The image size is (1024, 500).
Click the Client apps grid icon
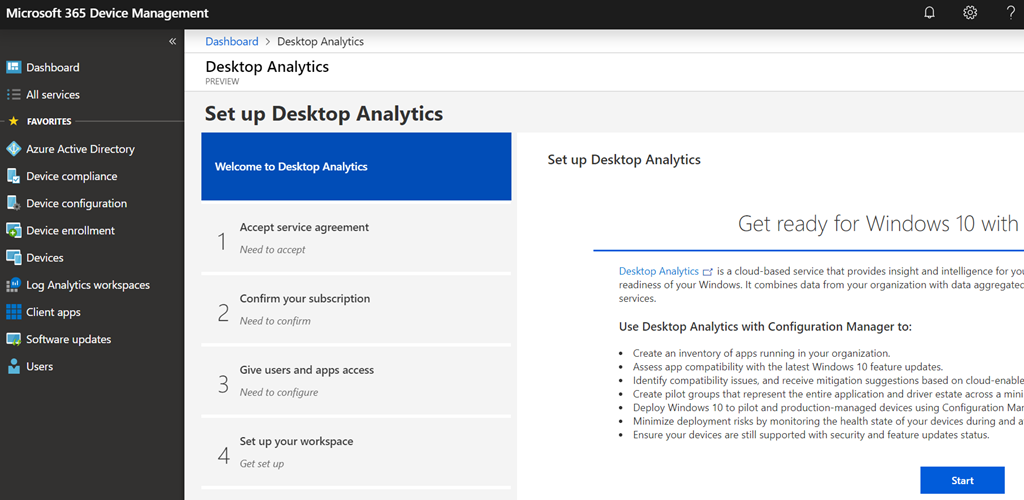click(14, 312)
